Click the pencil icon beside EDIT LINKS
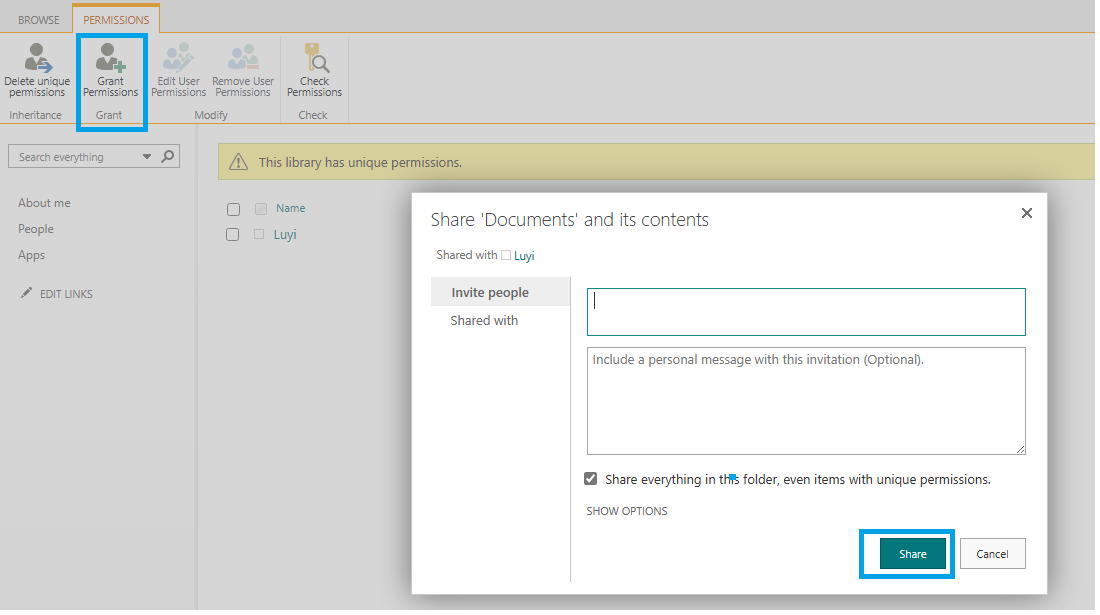The width and height of the screenshot is (1100, 615). coord(27,293)
